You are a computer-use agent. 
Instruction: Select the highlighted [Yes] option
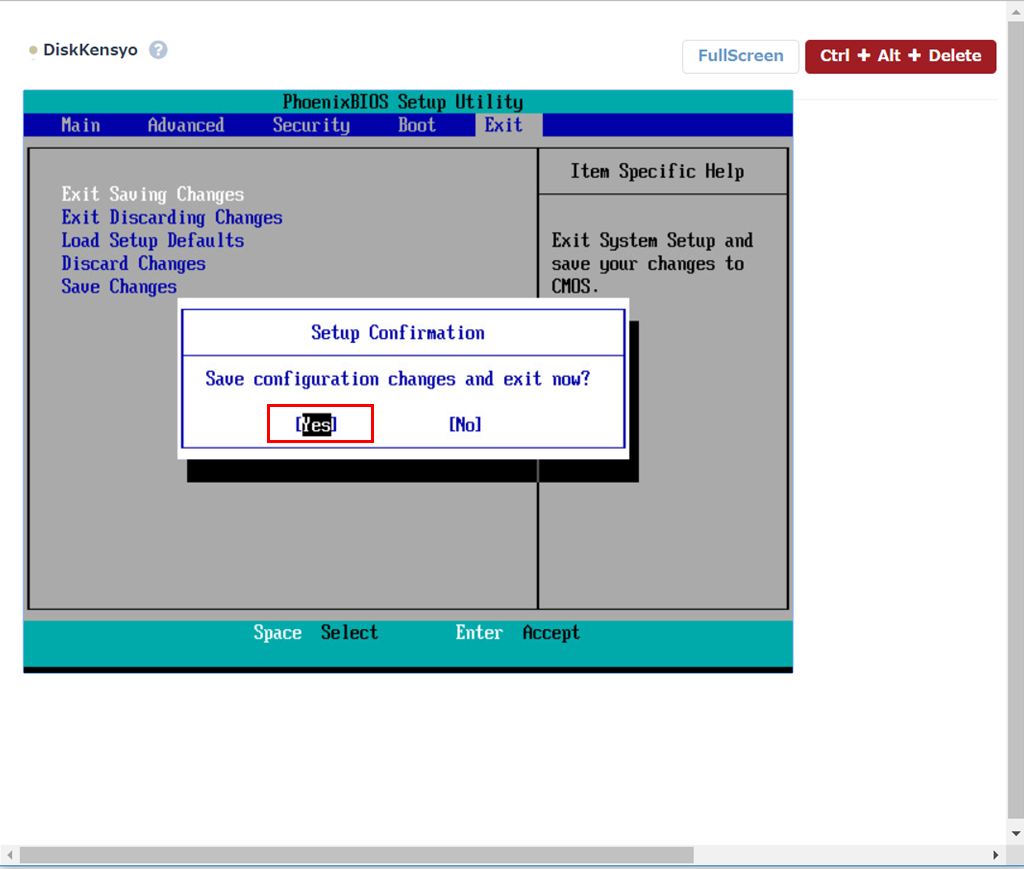coord(316,425)
